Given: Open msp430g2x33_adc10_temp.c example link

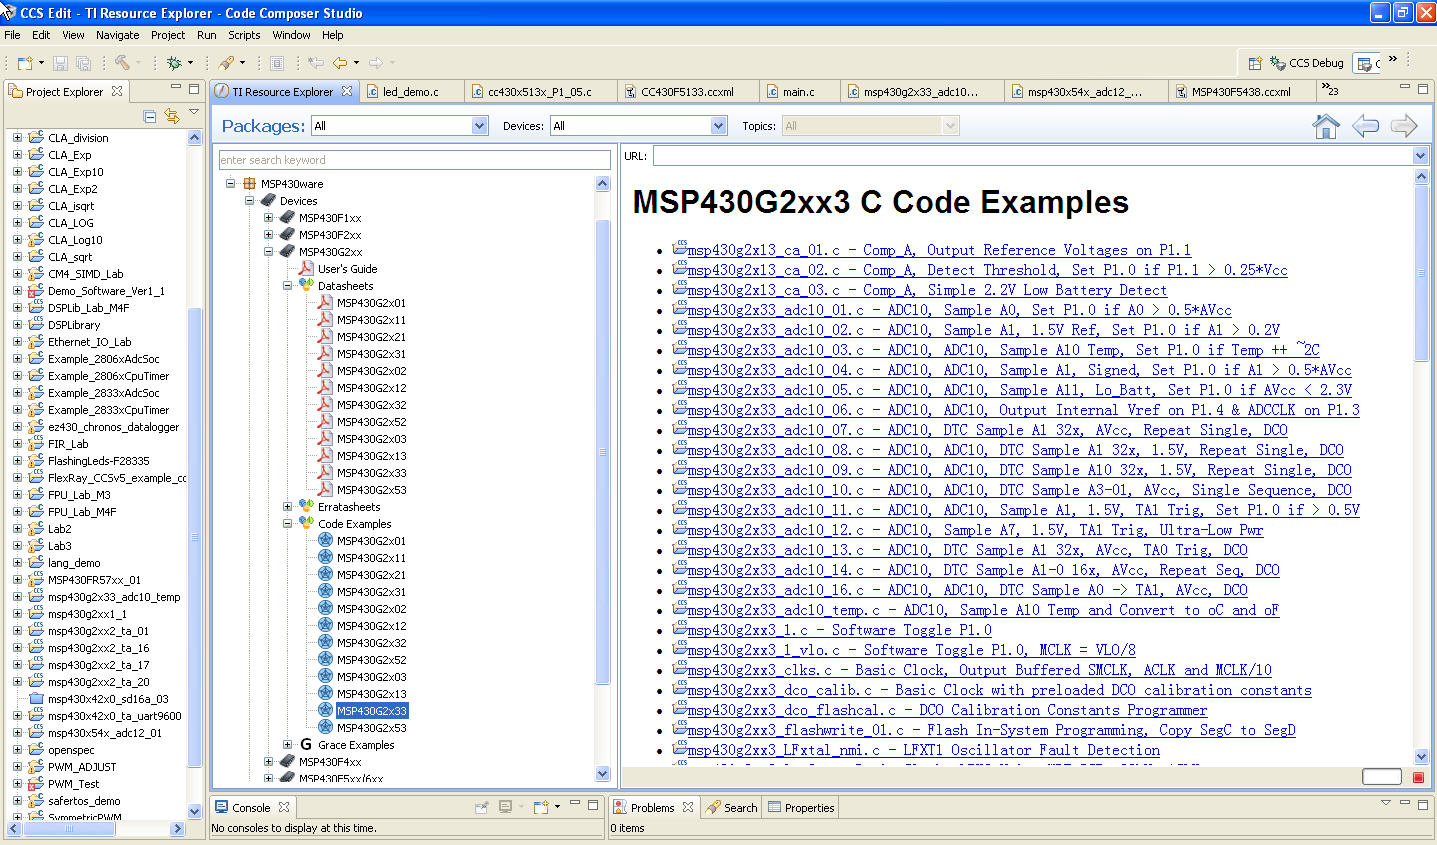Looking at the screenshot, I should coord(982,610).
